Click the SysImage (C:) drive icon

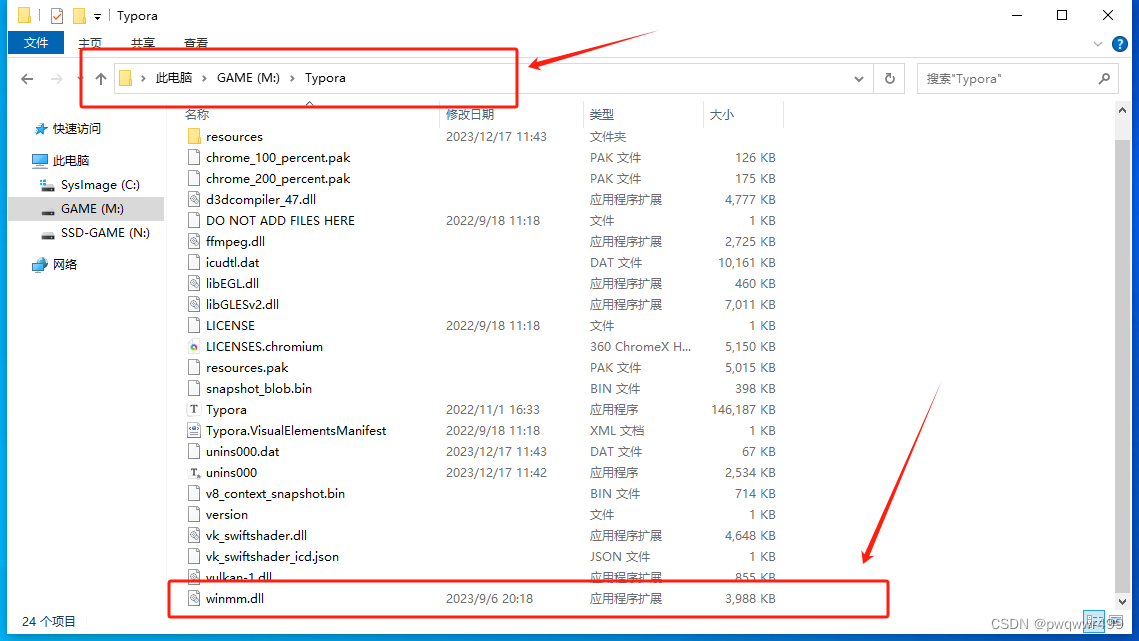[x=47, y=185]
